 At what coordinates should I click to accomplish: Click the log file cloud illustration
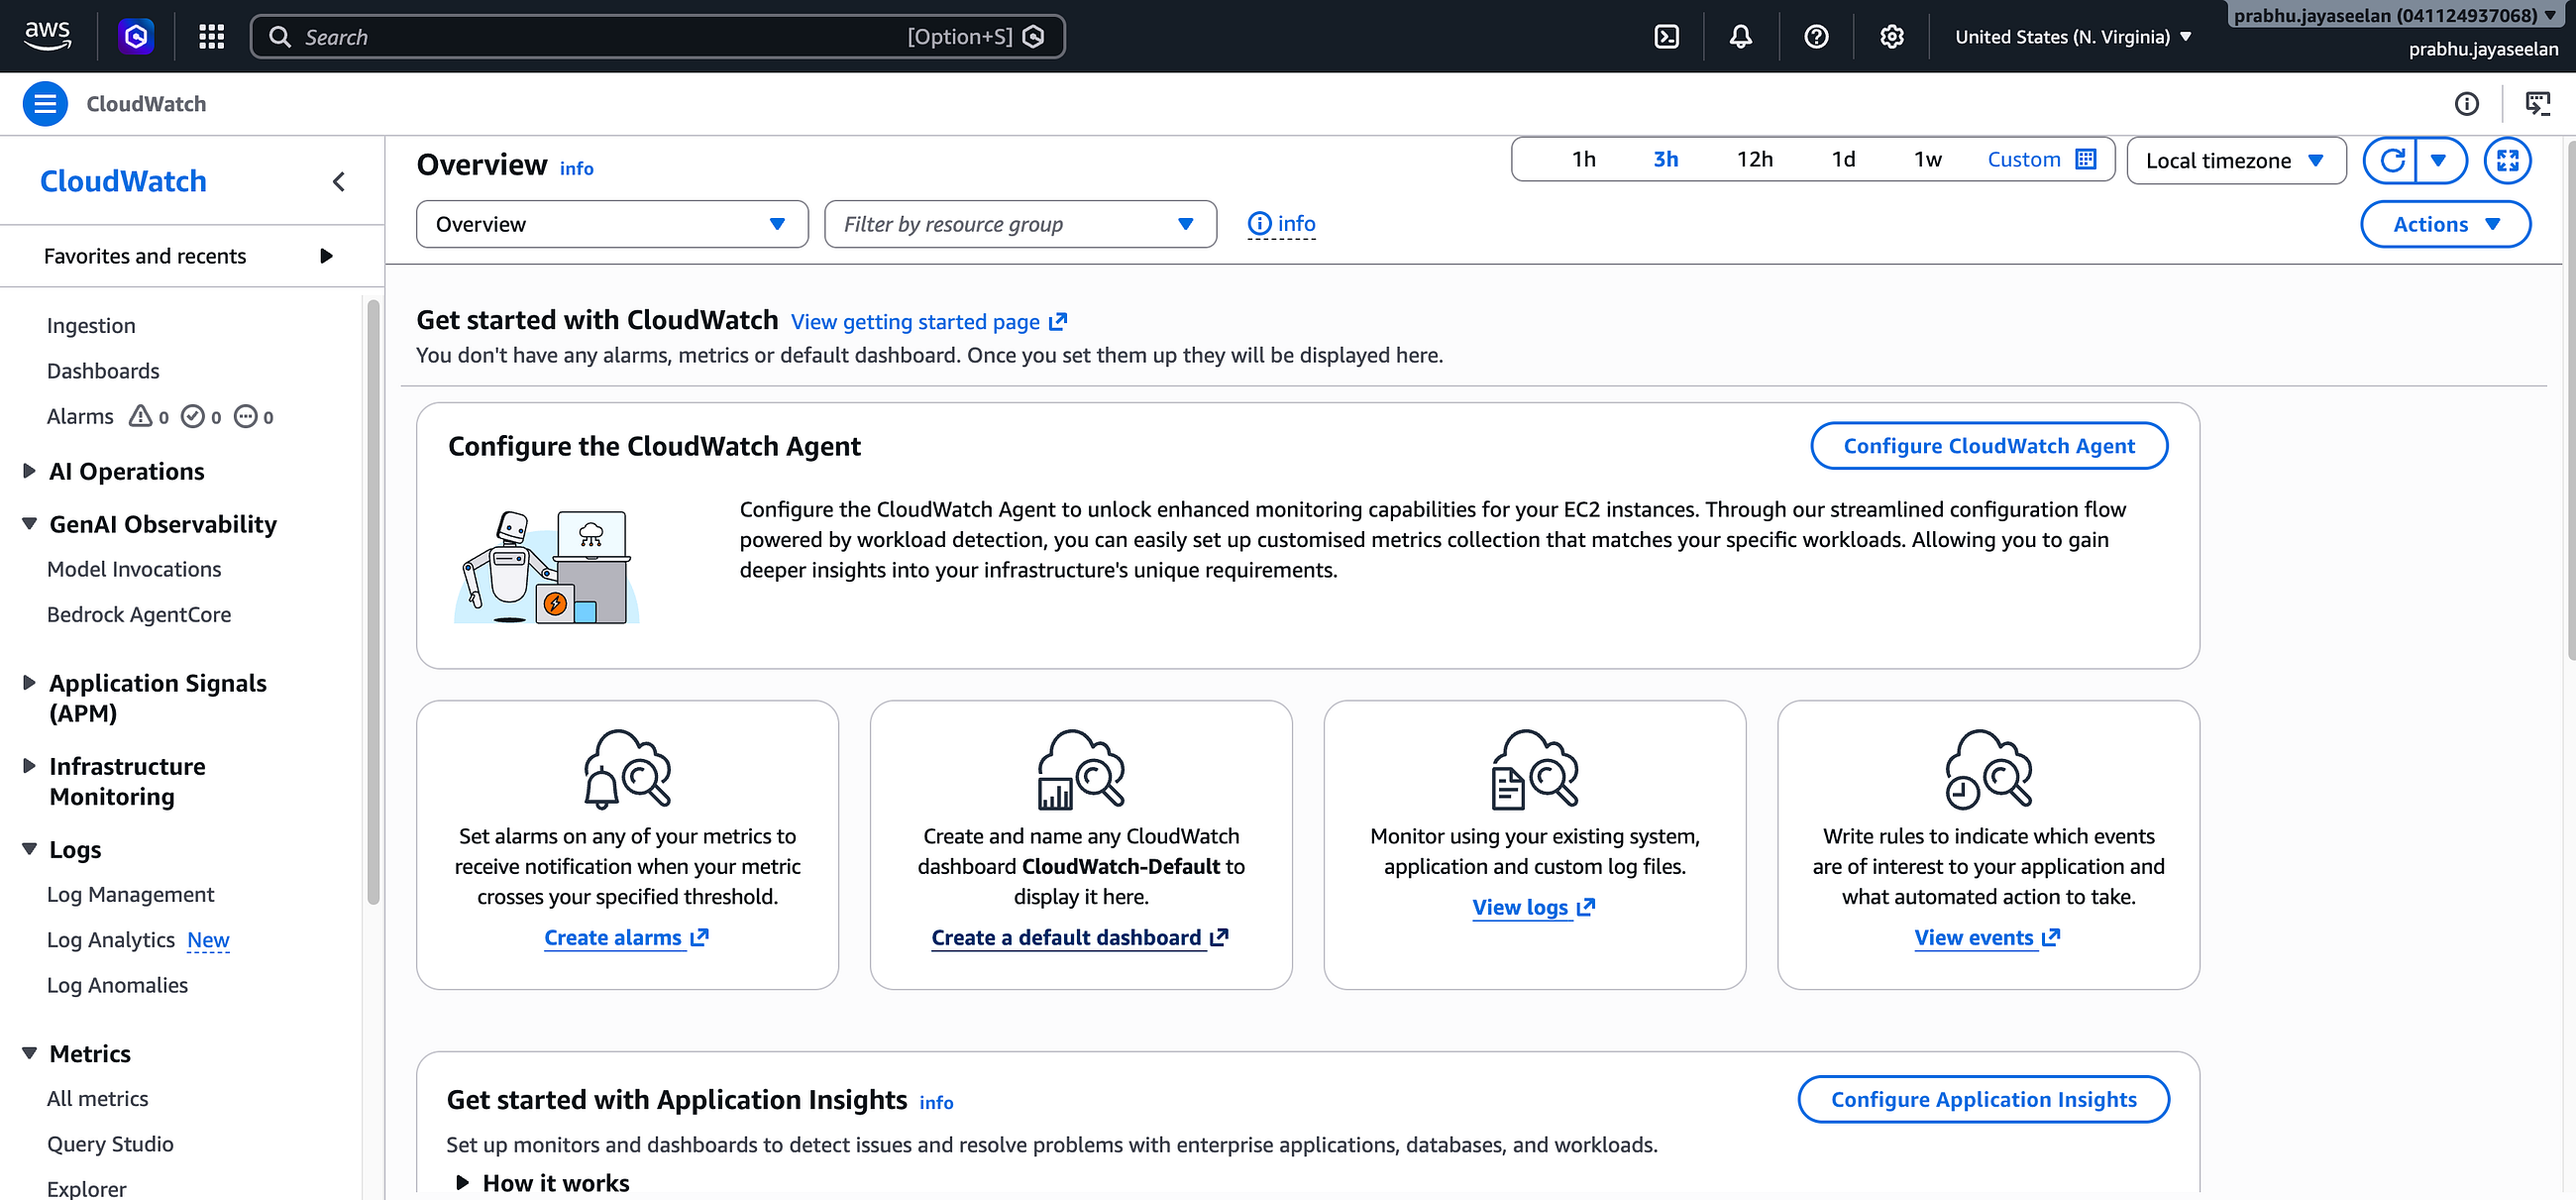tap(1534, 768)
